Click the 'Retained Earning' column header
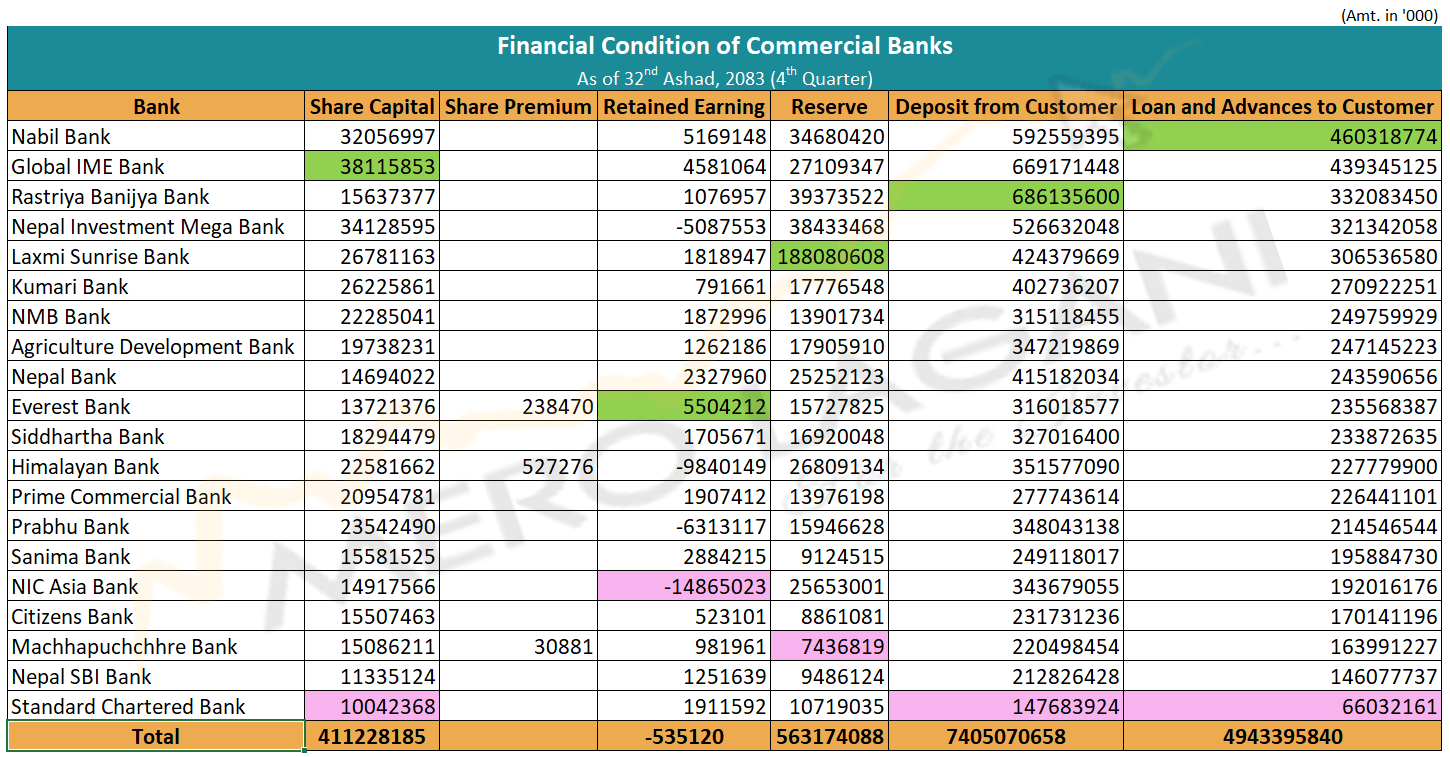 coord(684,107)
